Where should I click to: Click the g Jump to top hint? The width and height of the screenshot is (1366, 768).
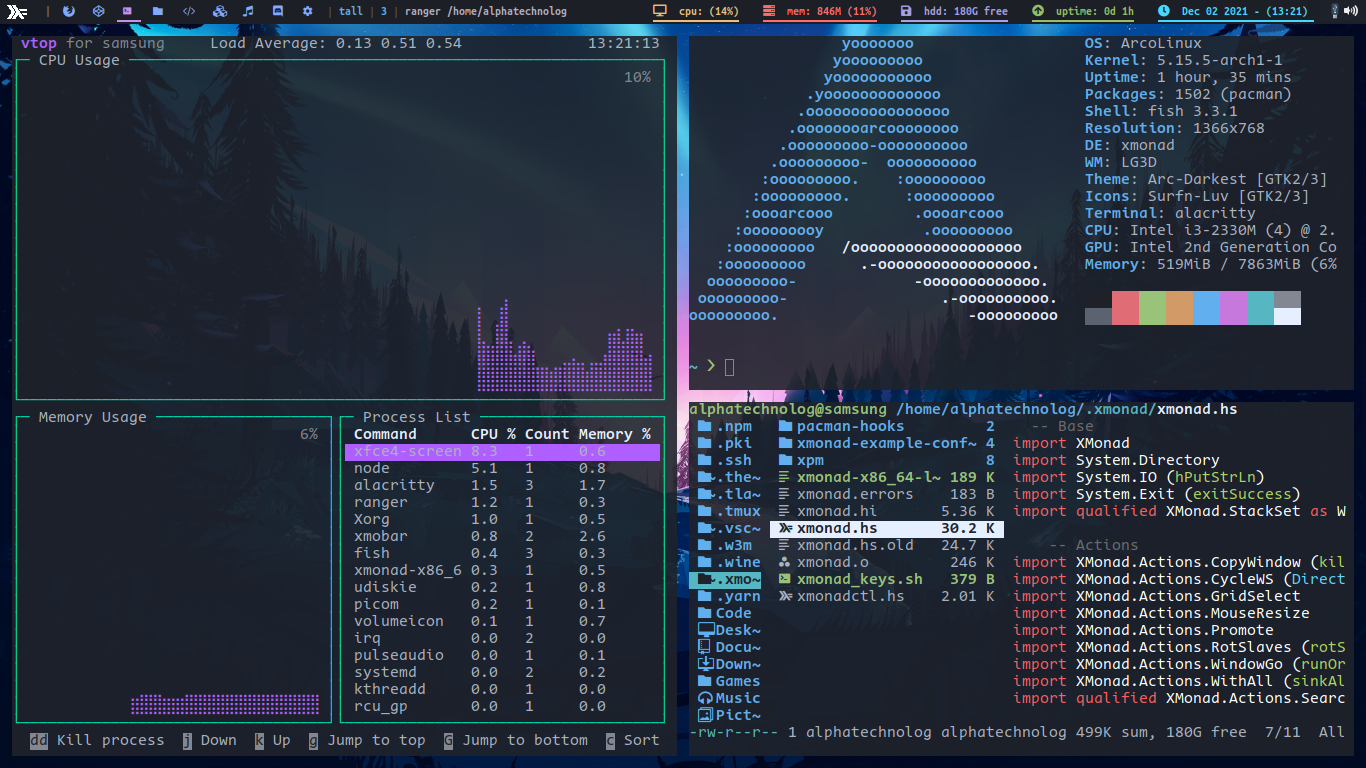click(x=367, y=740)
